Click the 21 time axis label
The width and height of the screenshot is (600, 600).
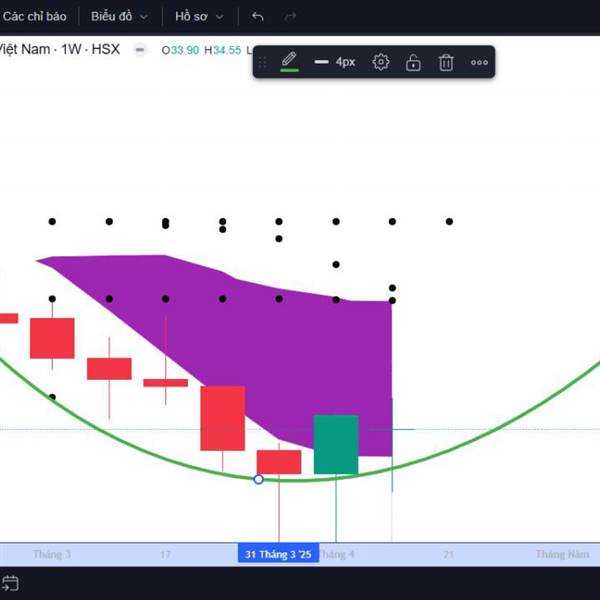point(448,554)
